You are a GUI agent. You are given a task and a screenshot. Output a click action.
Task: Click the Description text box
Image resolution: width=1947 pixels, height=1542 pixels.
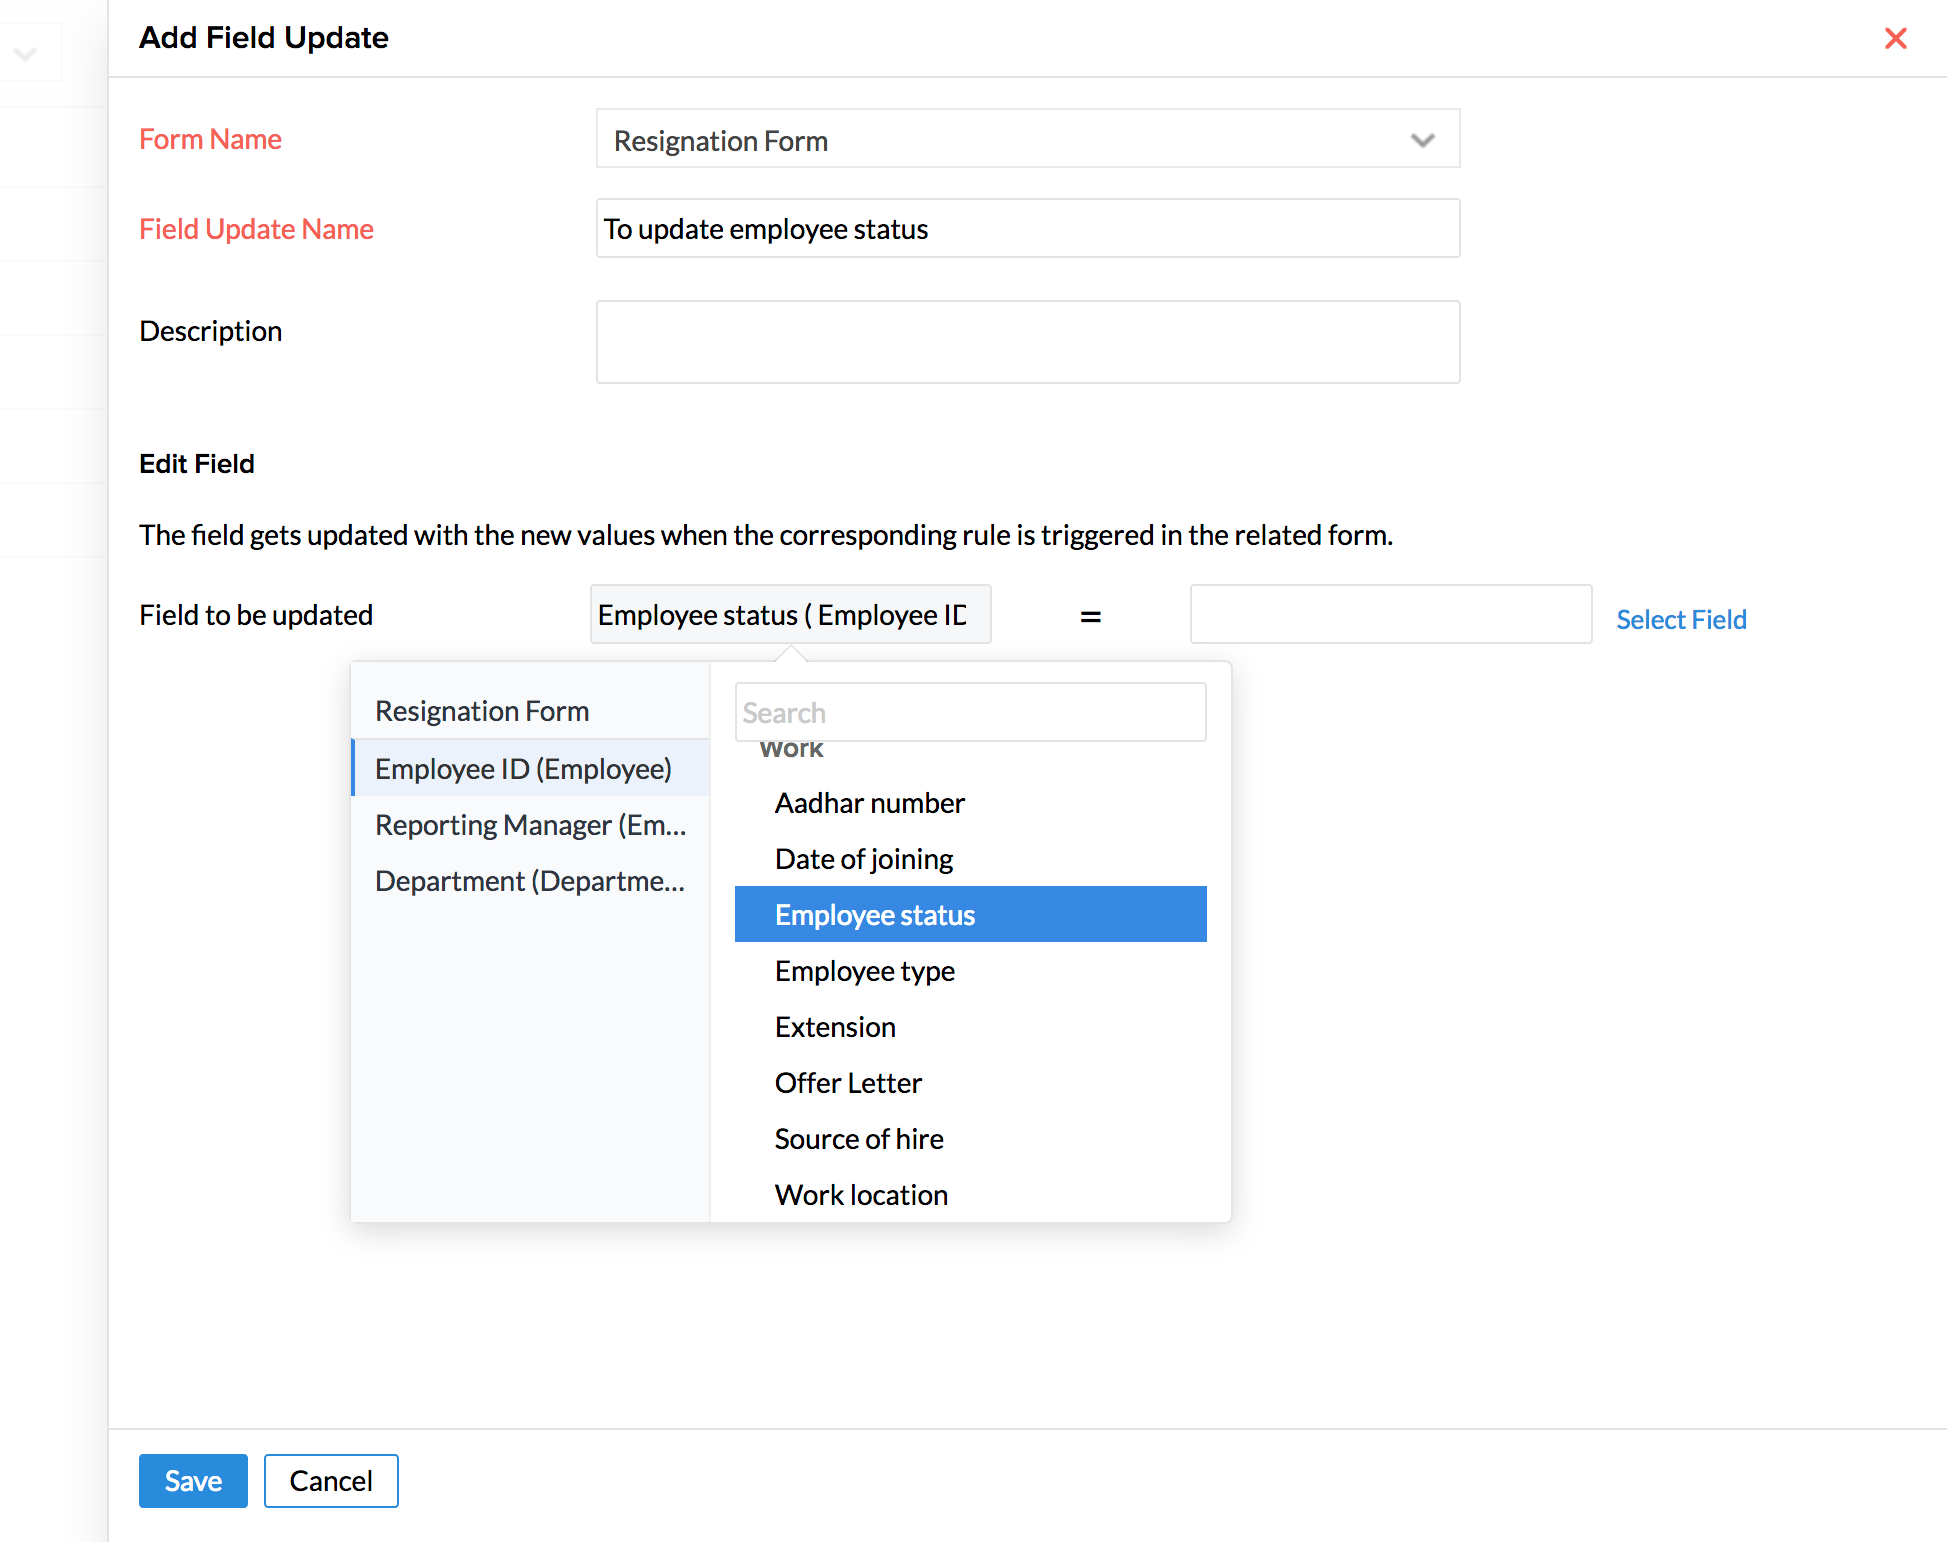(1027, 342)
